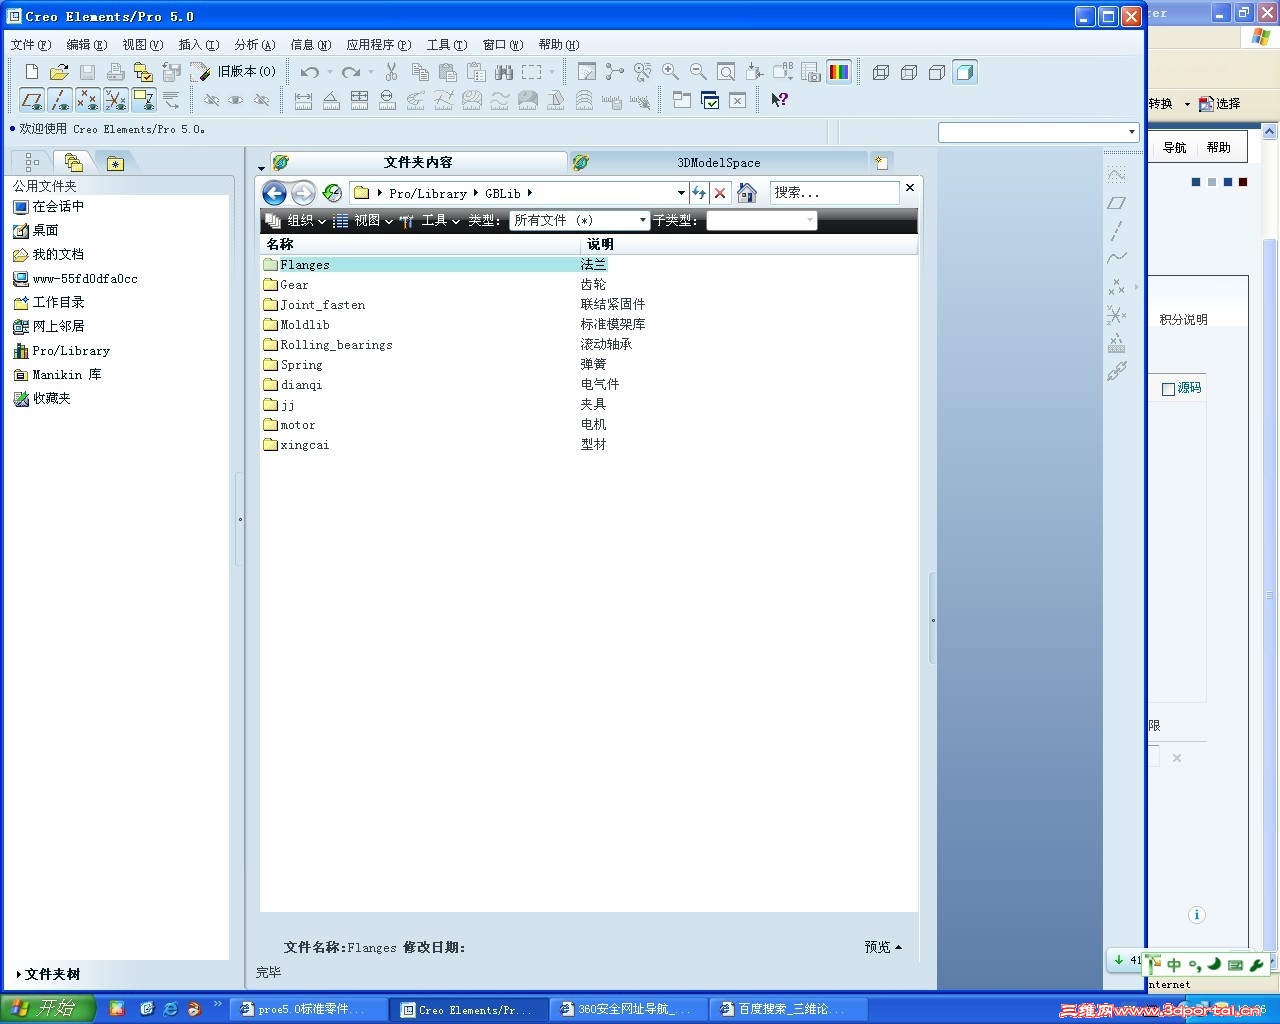1280x1024 pixels.
Task: Go to the home page icon
Action: point(747,193)
